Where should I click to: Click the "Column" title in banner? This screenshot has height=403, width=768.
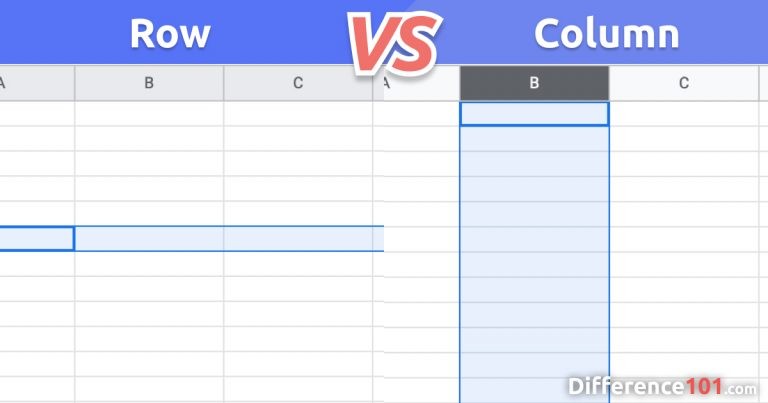(606, 34)
